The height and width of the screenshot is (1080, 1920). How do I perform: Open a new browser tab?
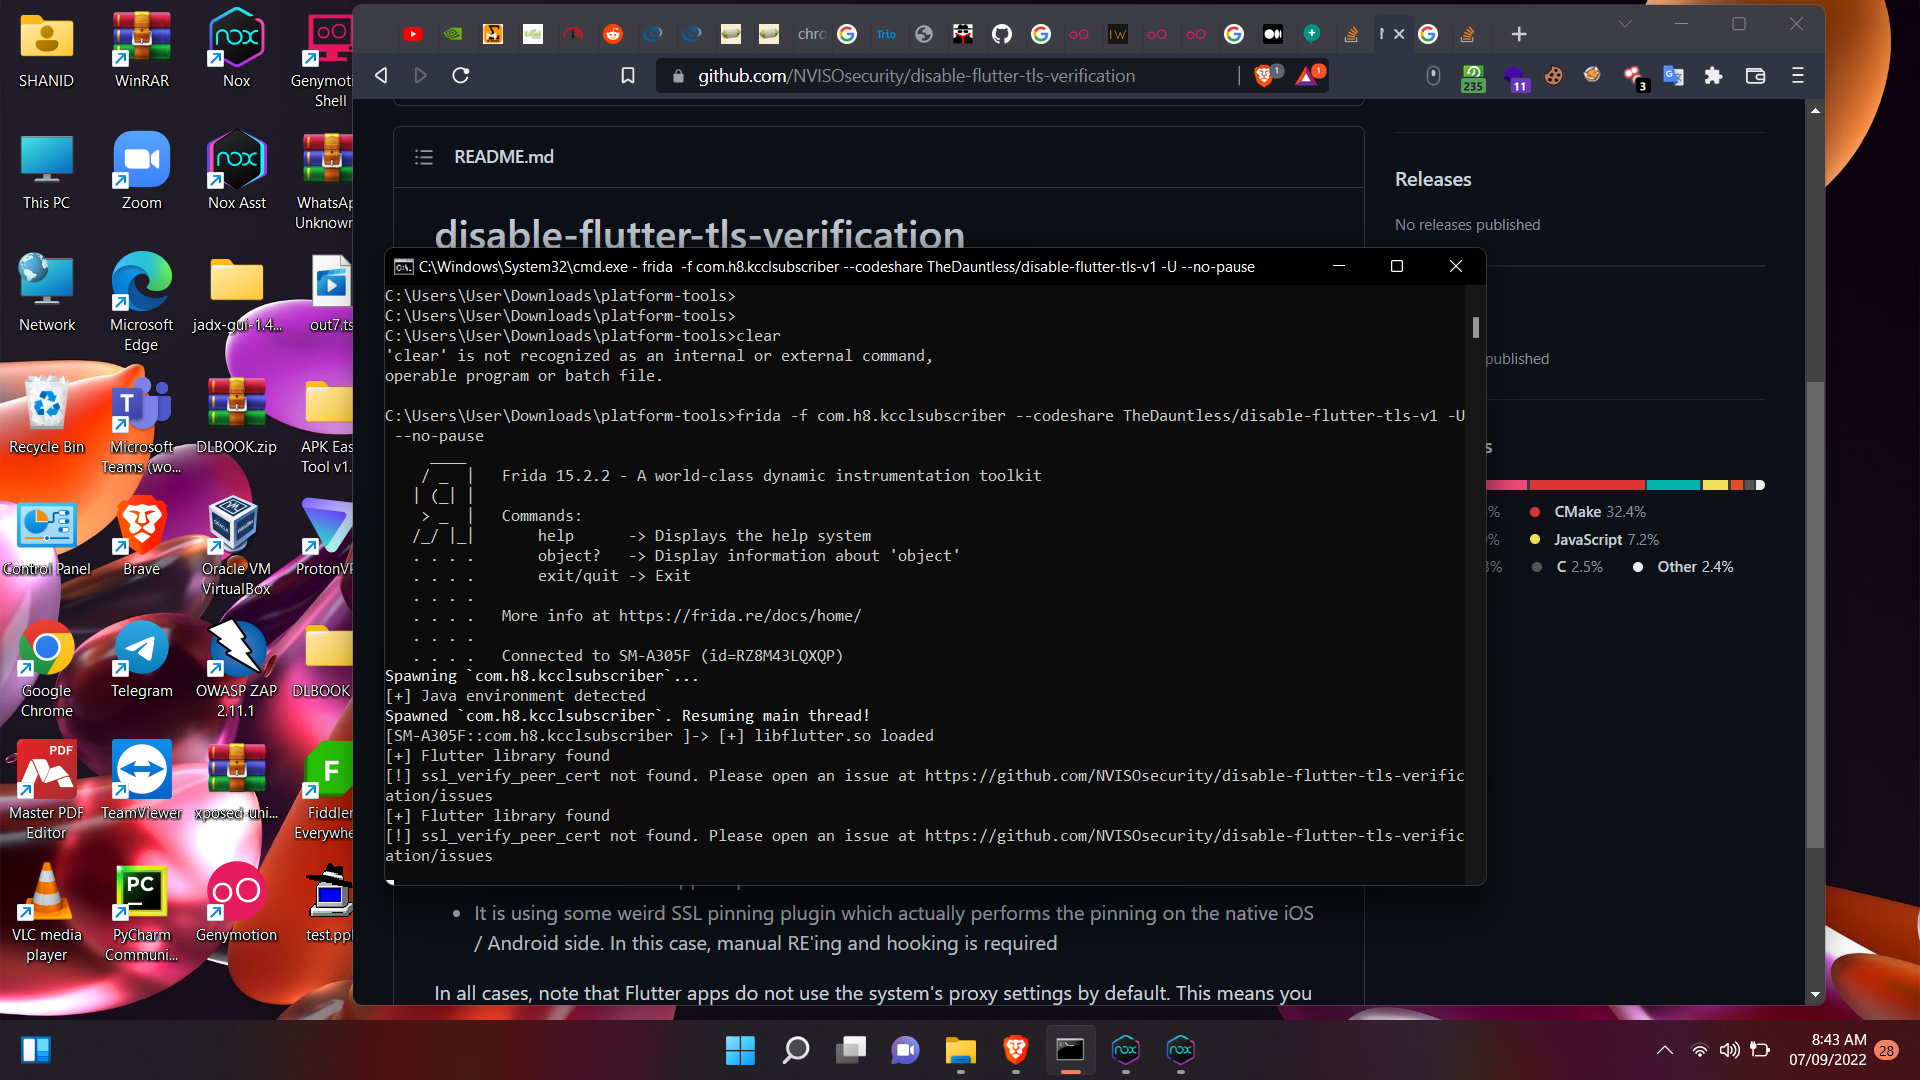(x=1518, y=33)
